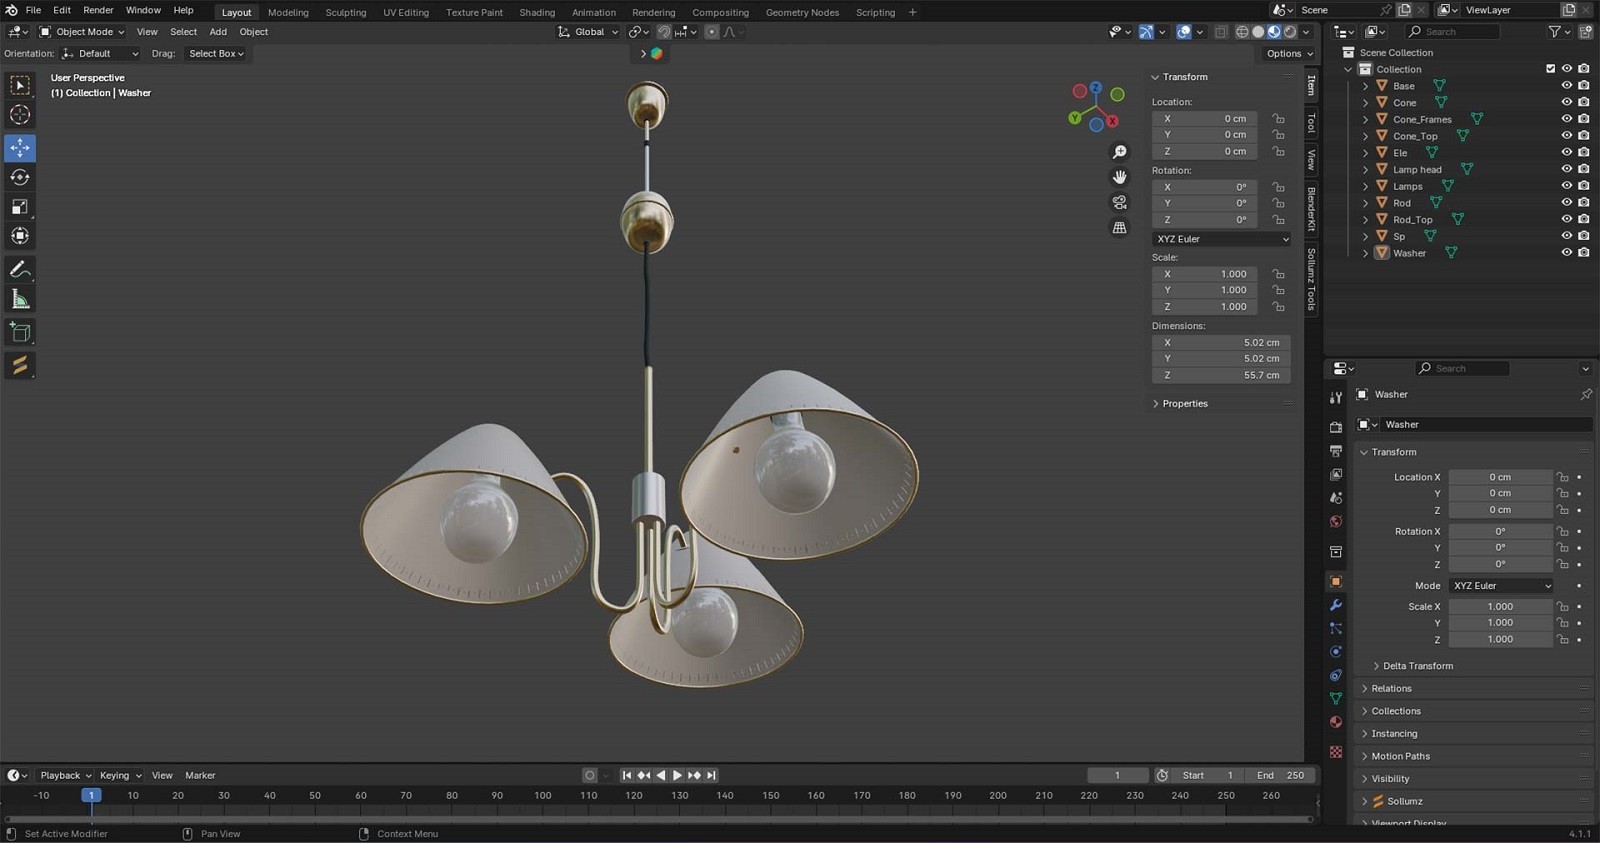Screen dimensions: 1600x843
Task: Hide the Cone_Frames object eye icon
Action: [1567, 119]
